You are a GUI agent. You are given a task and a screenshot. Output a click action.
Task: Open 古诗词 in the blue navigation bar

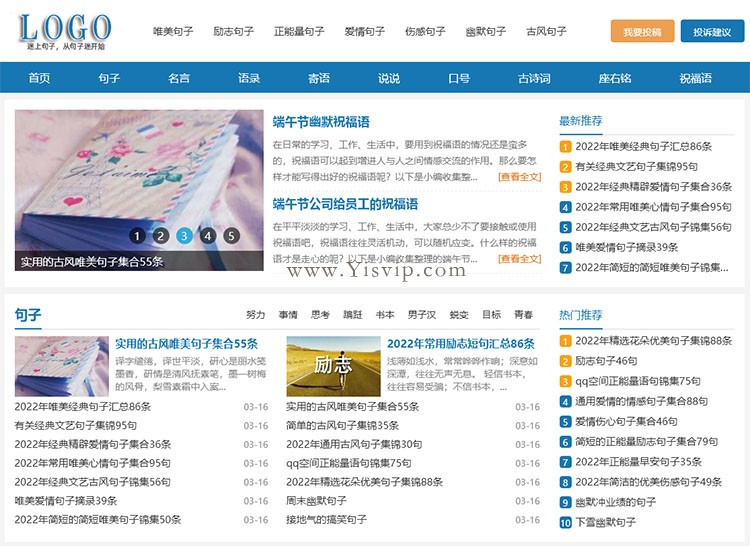tap(534, 78)
